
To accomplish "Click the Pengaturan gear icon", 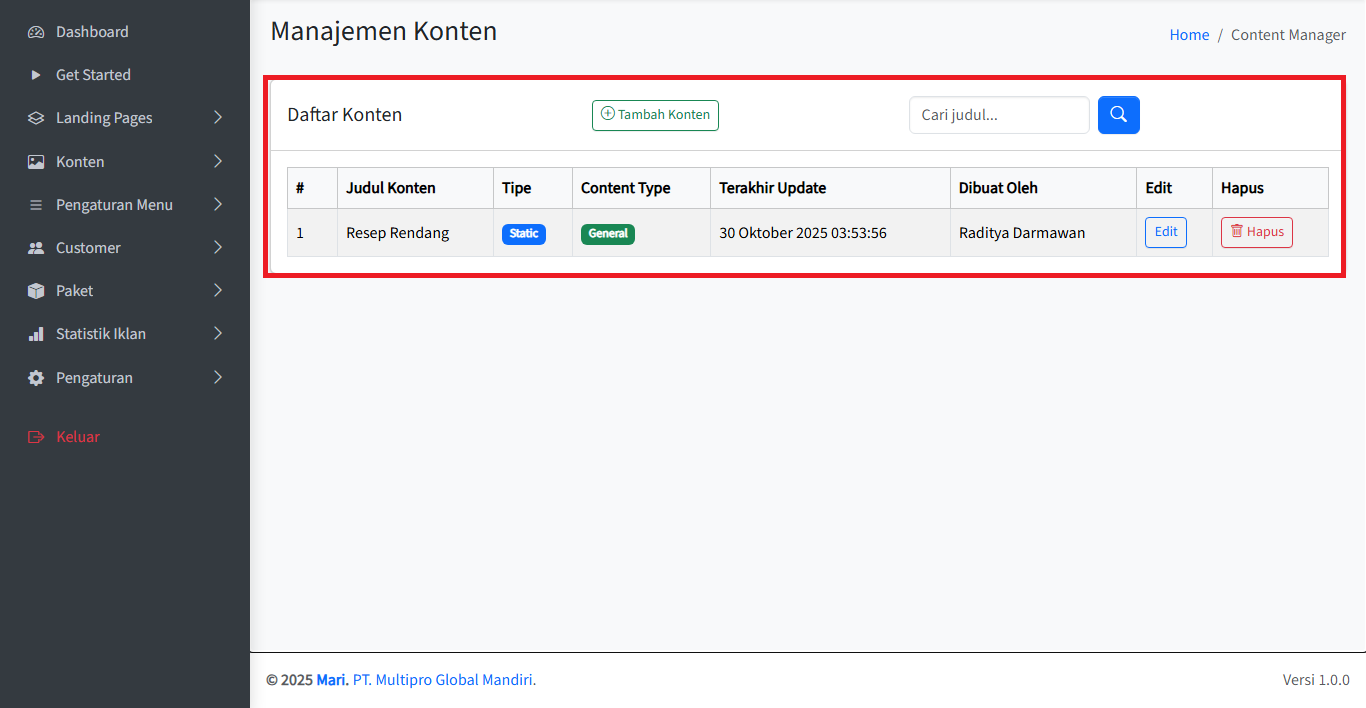I will click(36, 378).
